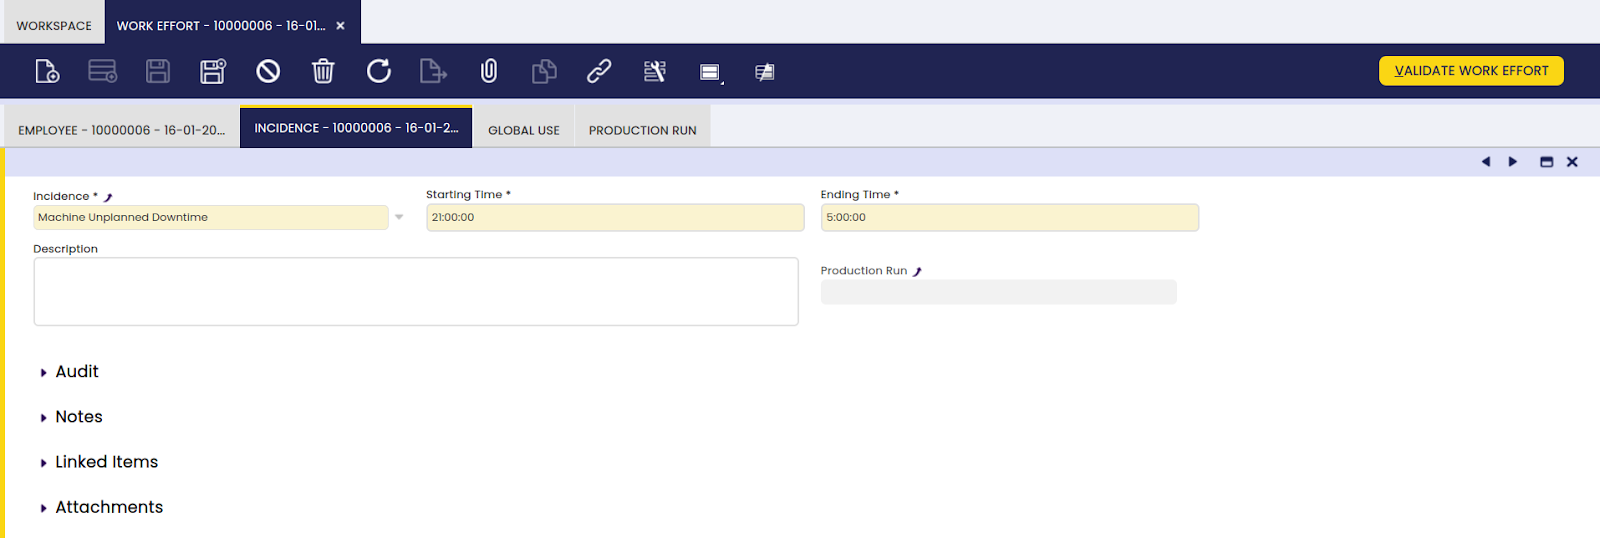Expand the Linked Items section

(106, 462)
